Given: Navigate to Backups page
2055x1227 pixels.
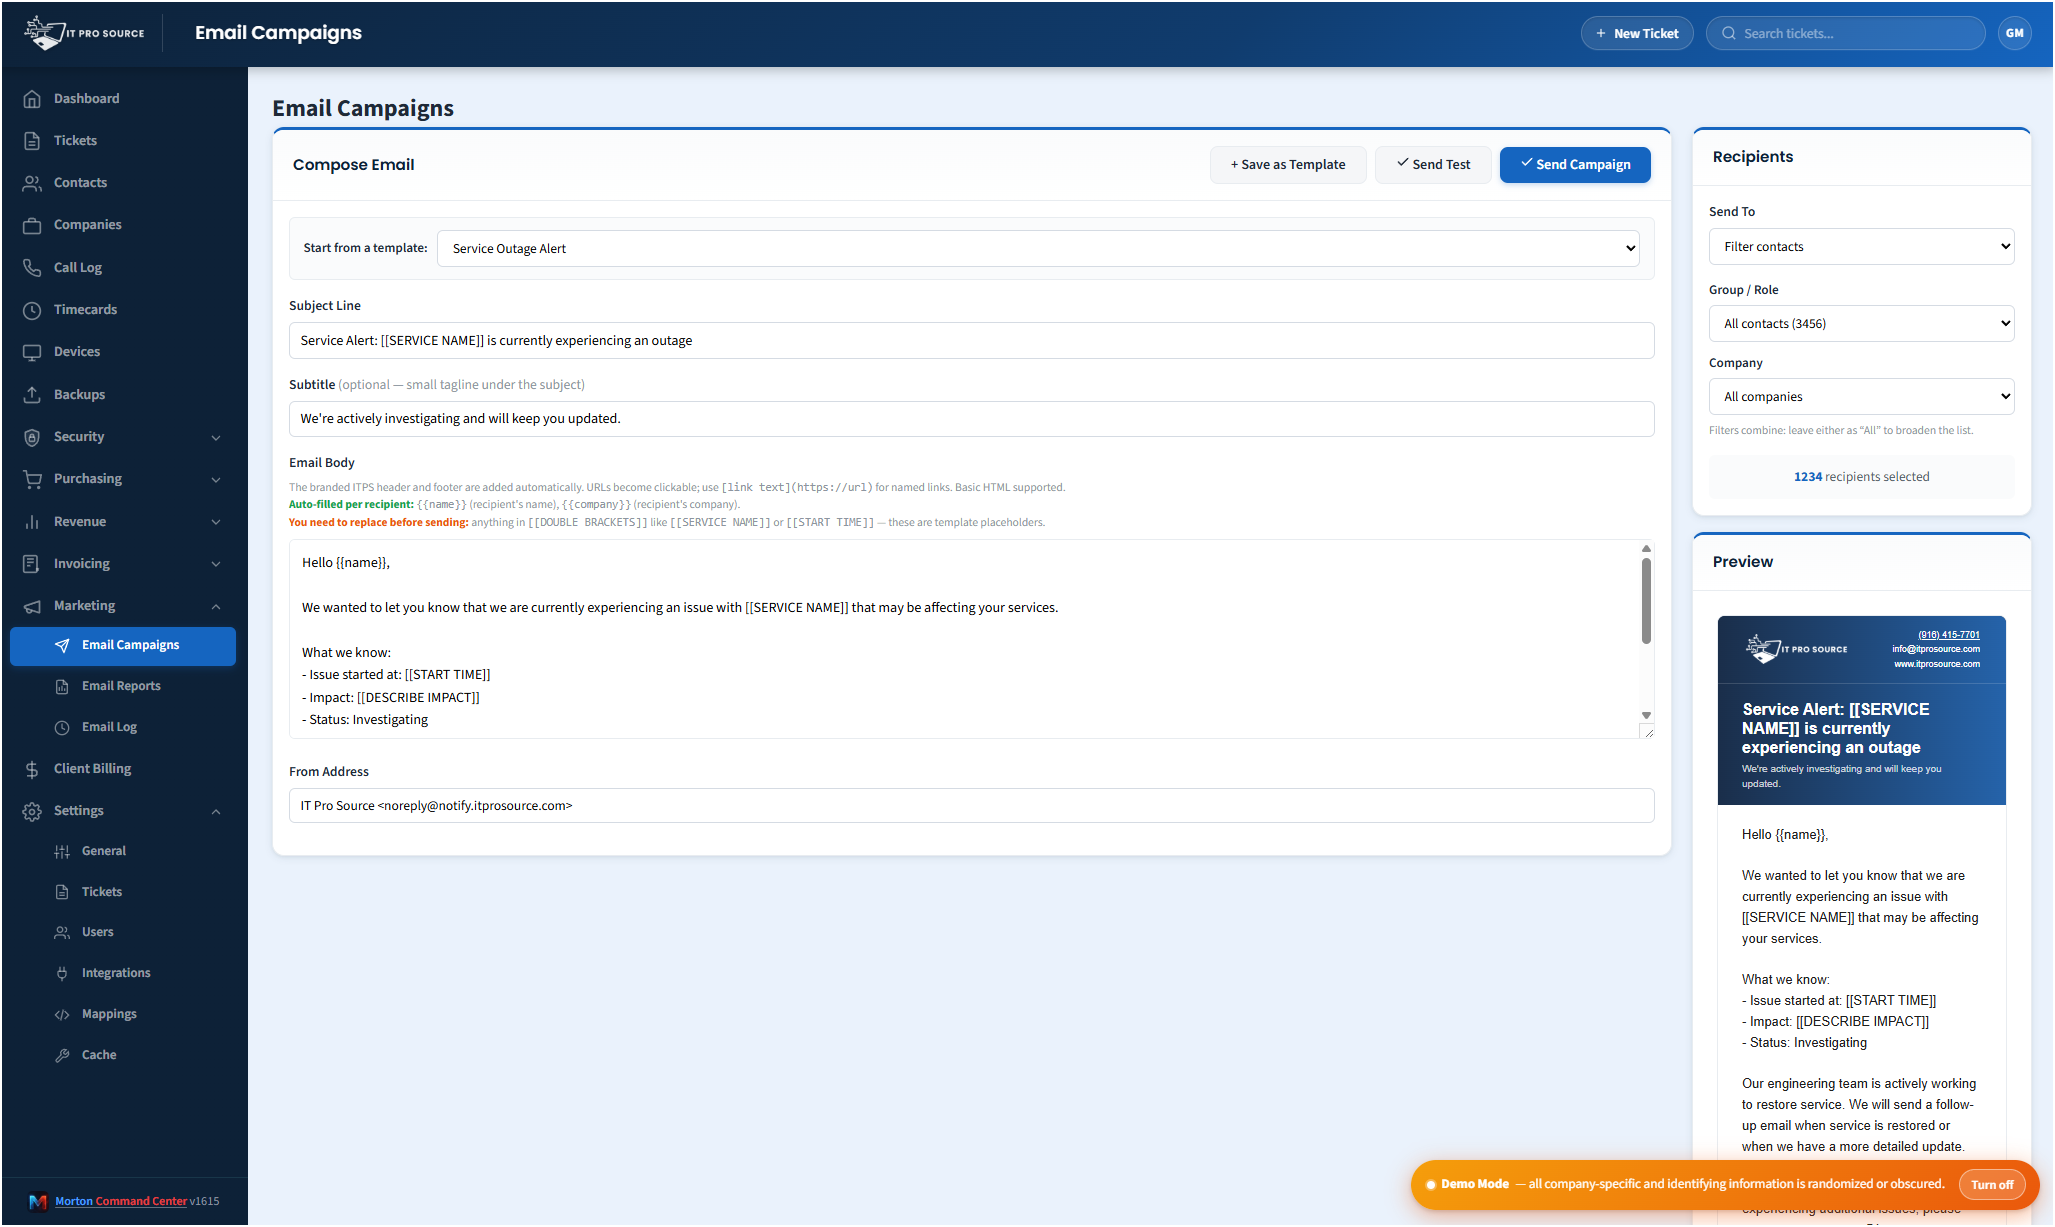Looking at the screenshot, I should click(x=122, y=395).
